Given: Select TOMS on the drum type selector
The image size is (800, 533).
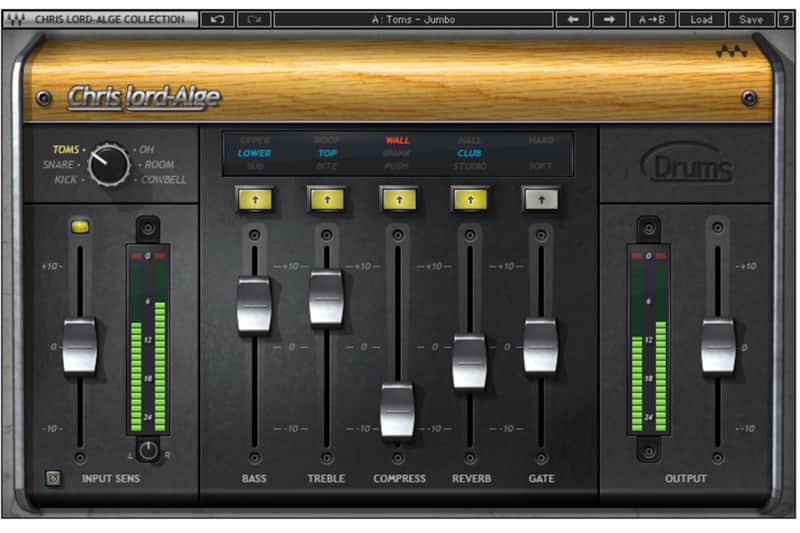Looking at the screenshot, I should point(66,149).
